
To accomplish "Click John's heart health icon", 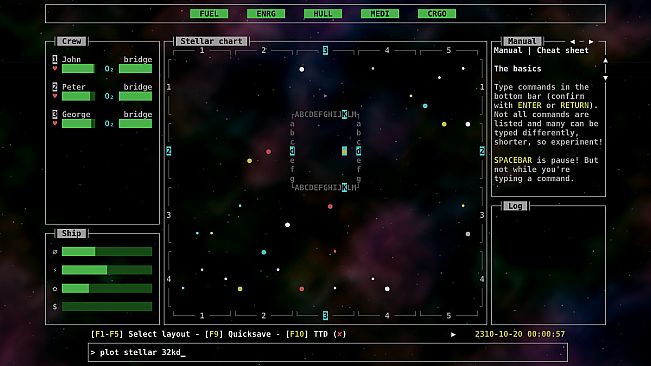I will point(55,68).
